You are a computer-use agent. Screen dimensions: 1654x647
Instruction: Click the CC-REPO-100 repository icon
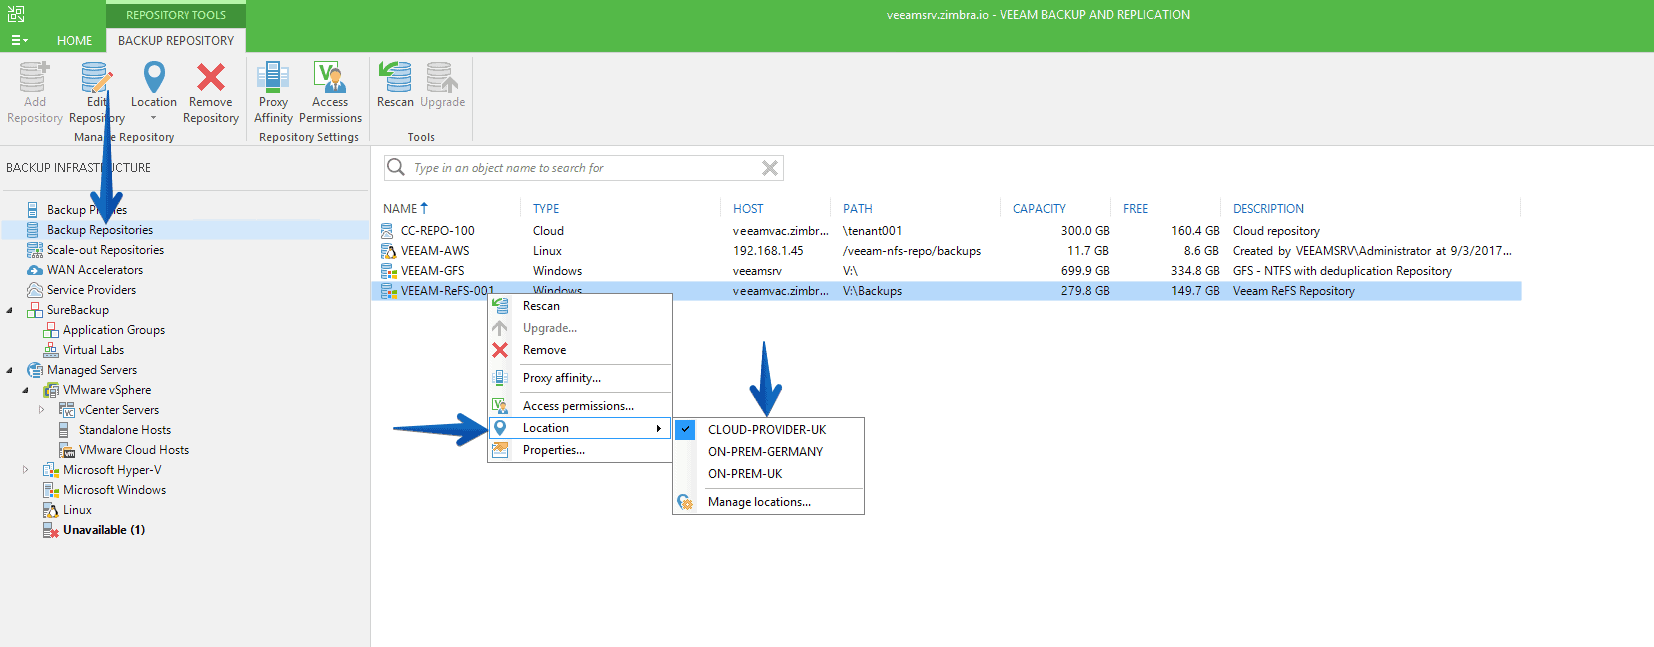[x=388, y=231]
